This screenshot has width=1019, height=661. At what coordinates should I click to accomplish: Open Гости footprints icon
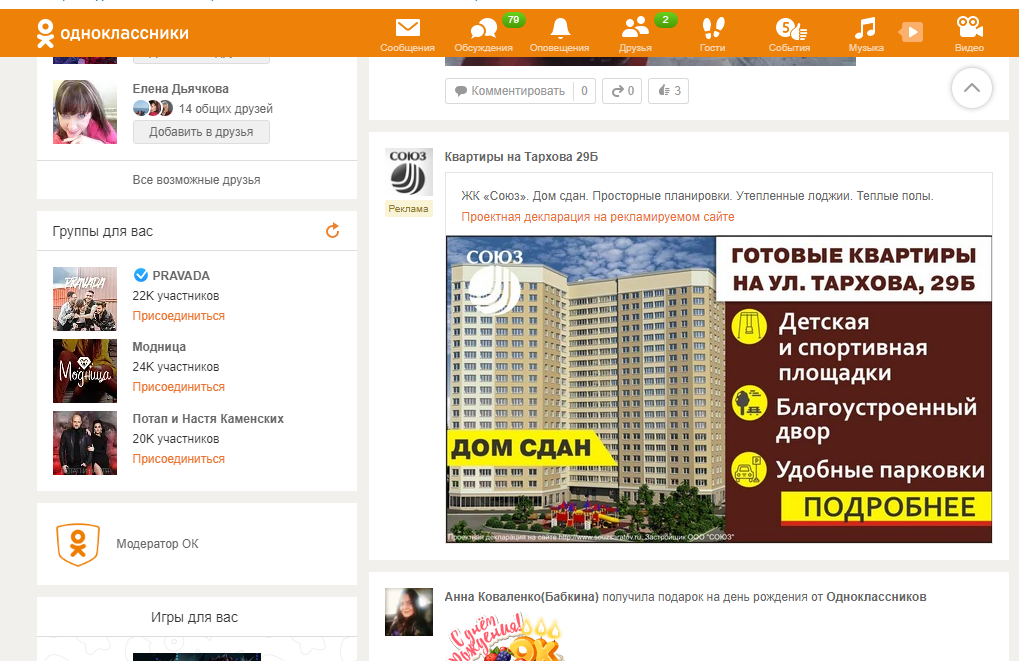click(x=712, y=28)
